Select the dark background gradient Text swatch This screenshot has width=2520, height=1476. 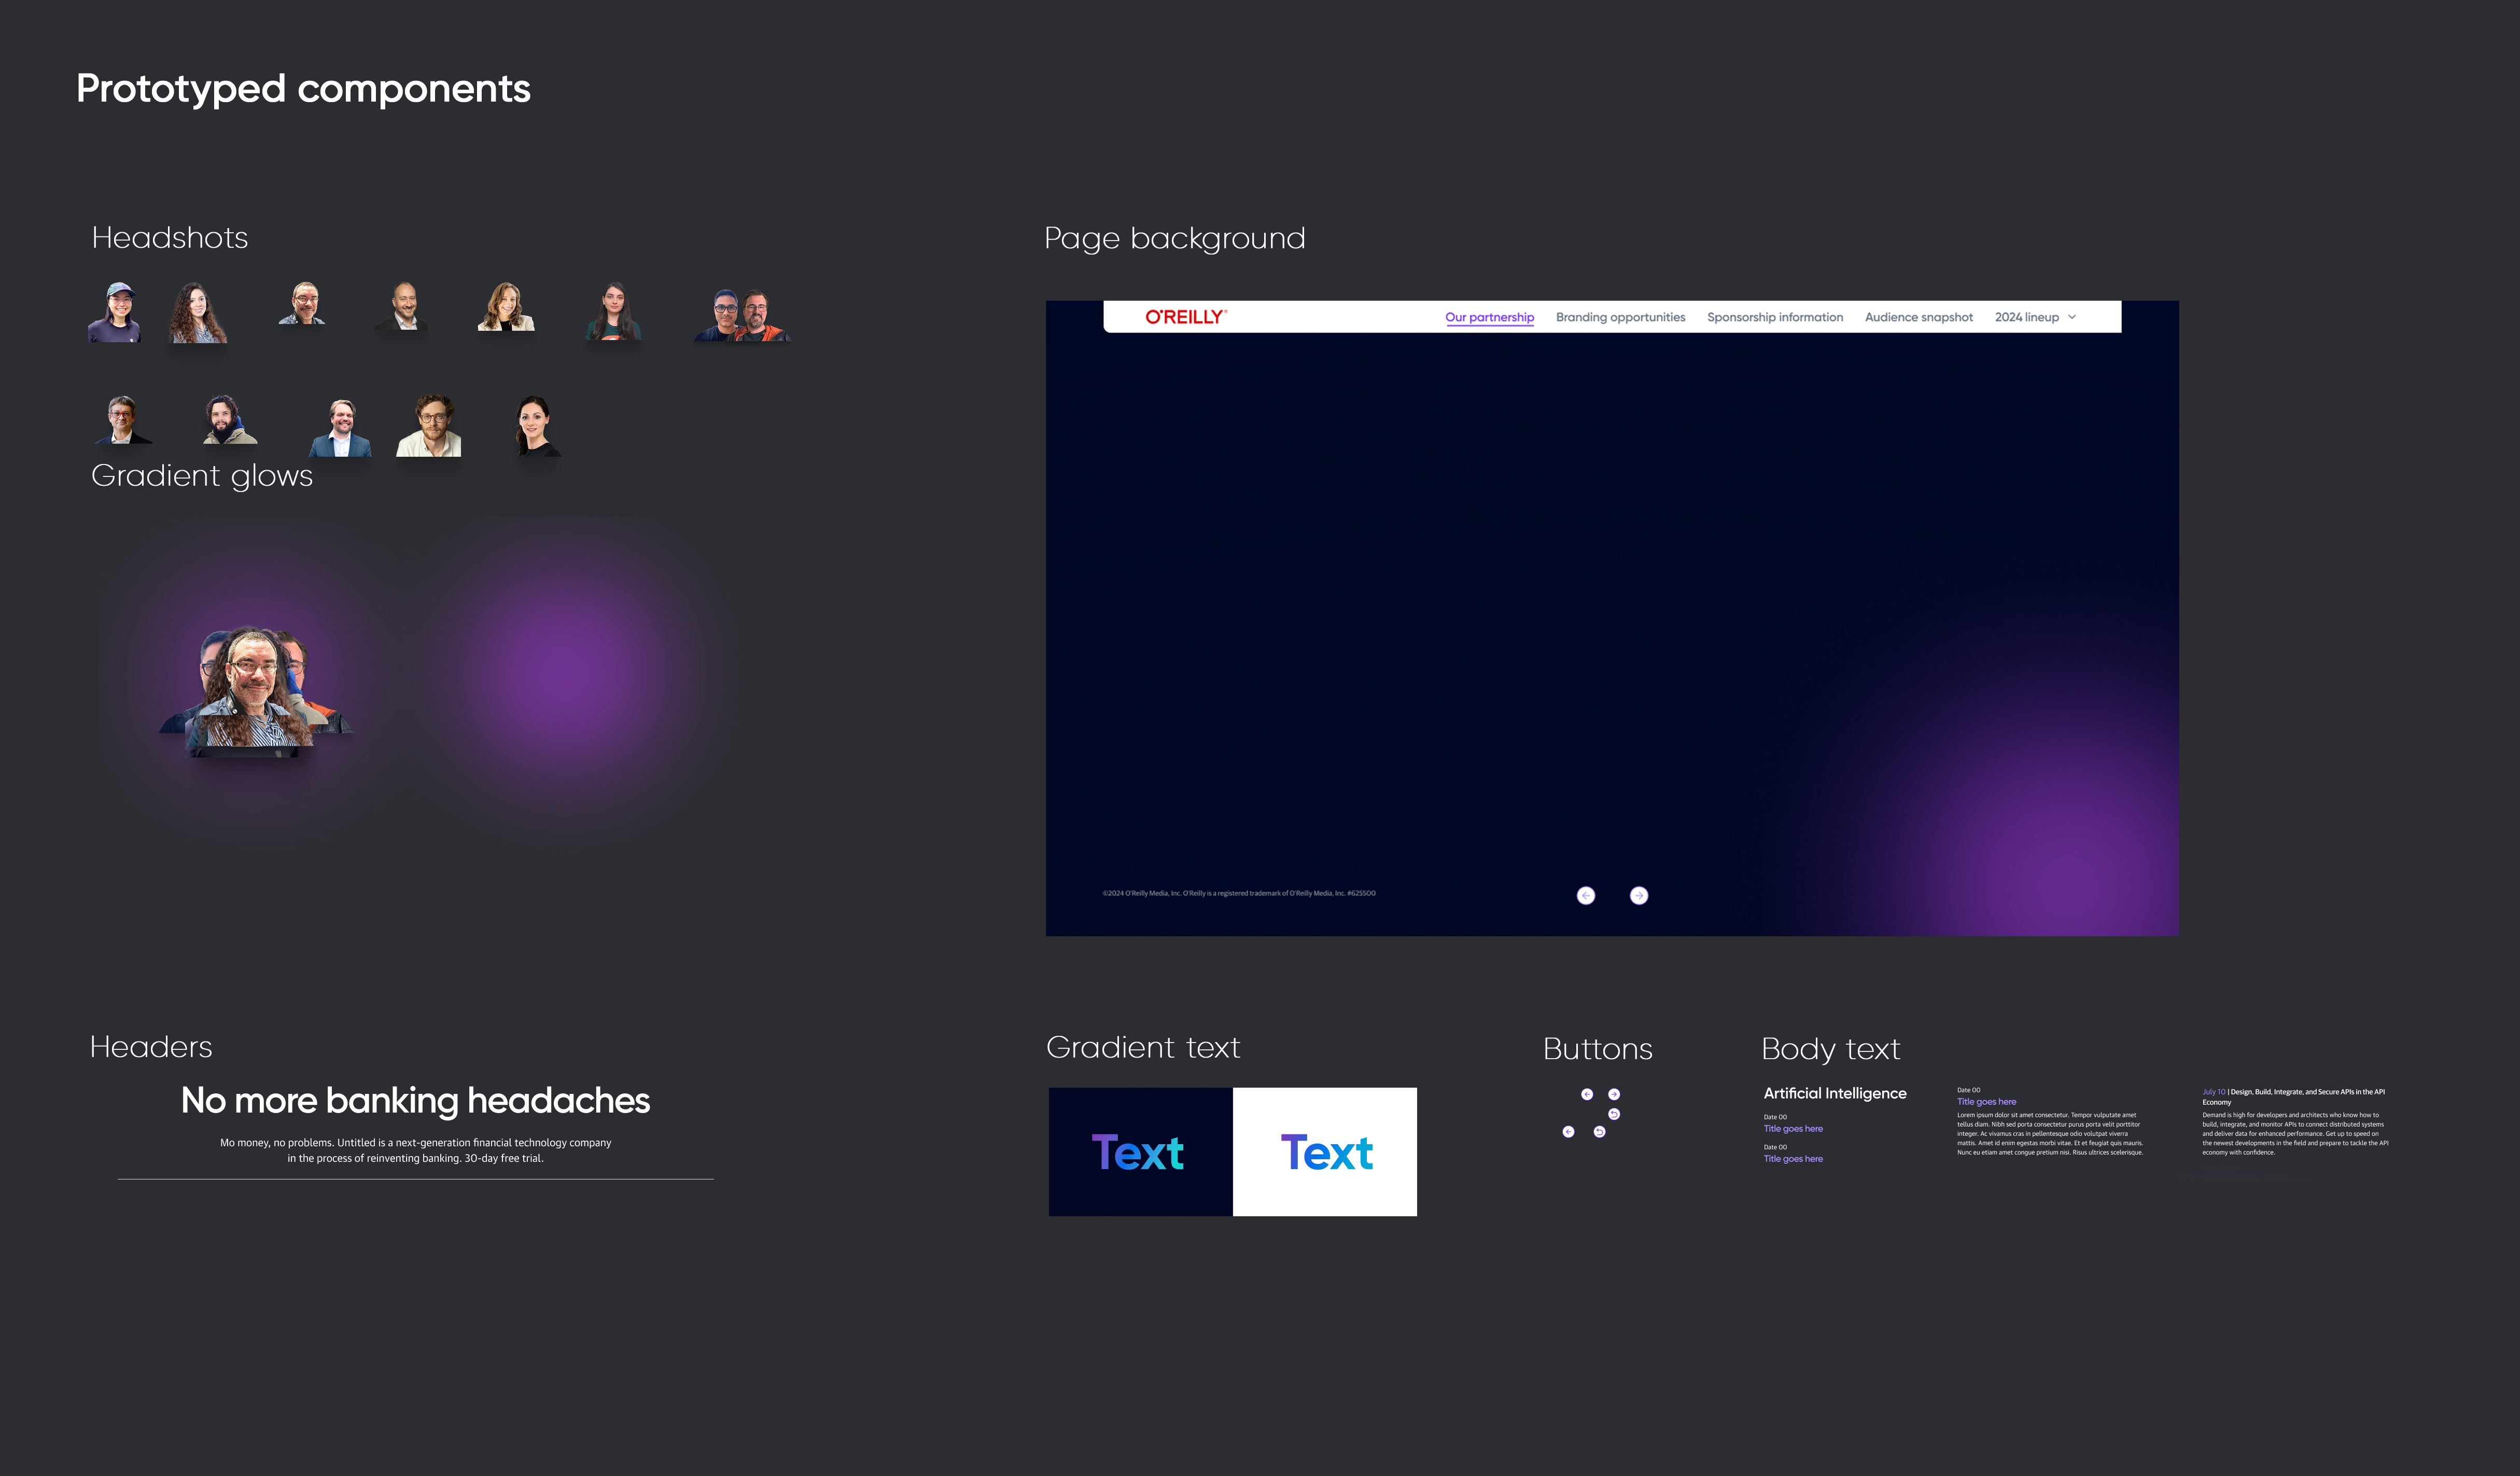1140,1152
